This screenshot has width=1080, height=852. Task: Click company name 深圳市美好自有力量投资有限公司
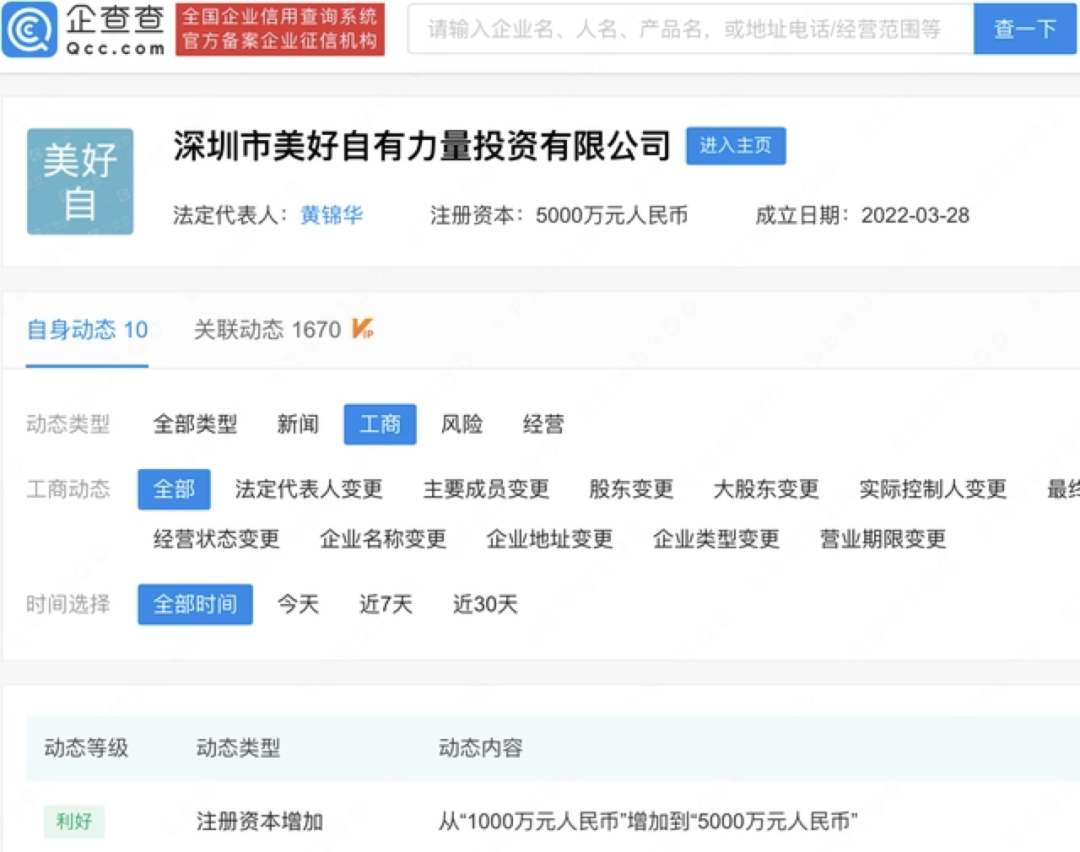[422, 145]
